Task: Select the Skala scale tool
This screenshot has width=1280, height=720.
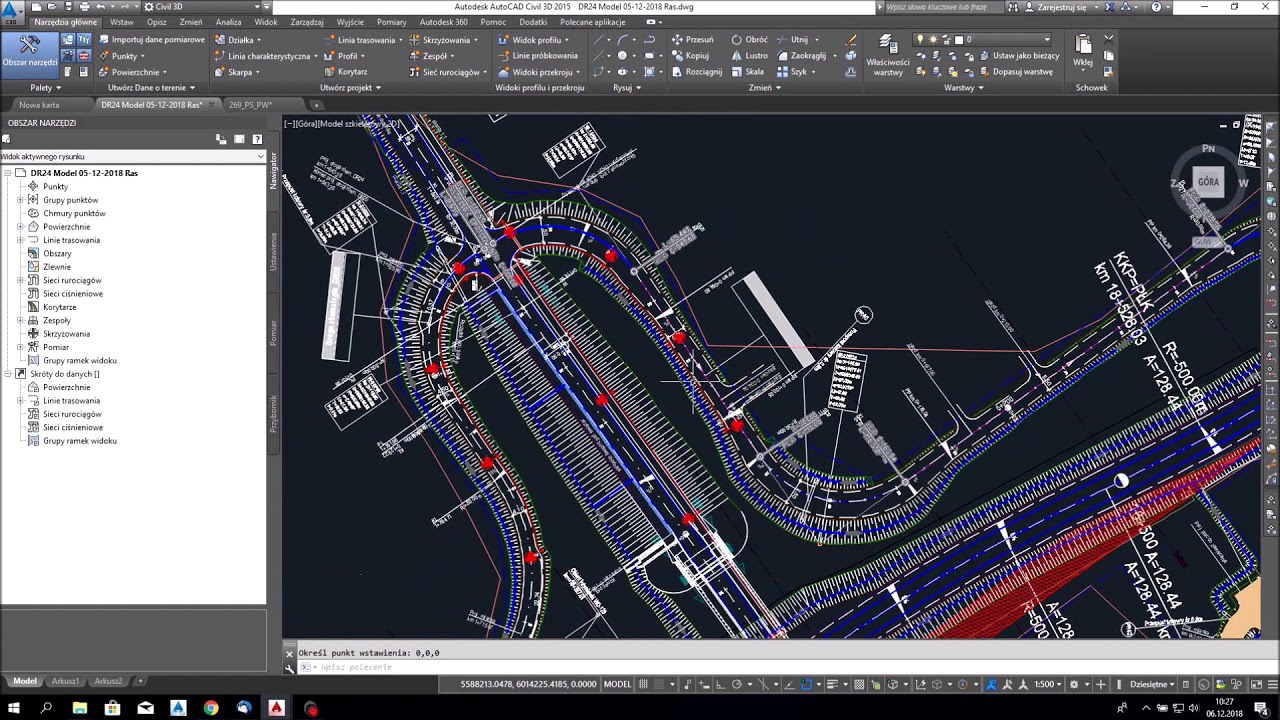Action: (x=748, y=72)
